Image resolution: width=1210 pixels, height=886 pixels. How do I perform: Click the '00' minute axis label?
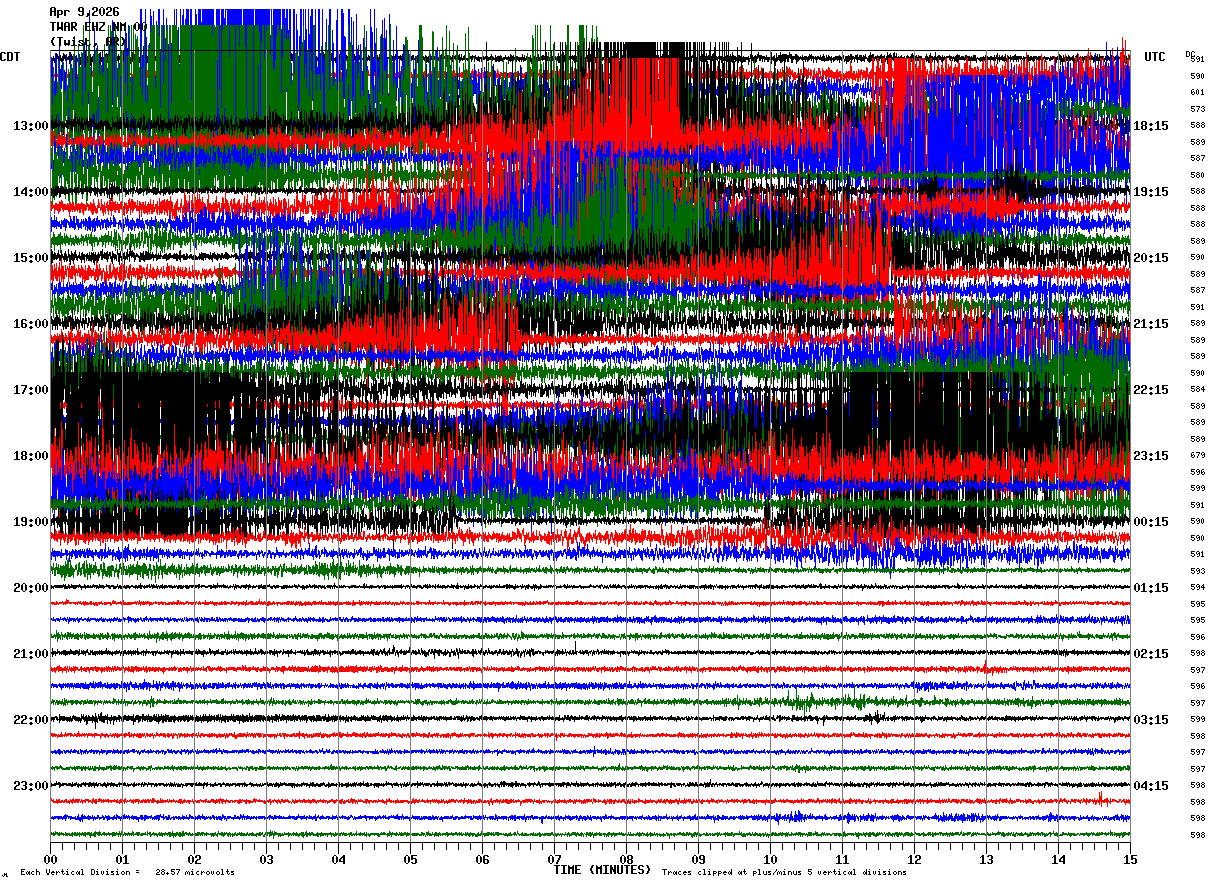coord(50,859)
